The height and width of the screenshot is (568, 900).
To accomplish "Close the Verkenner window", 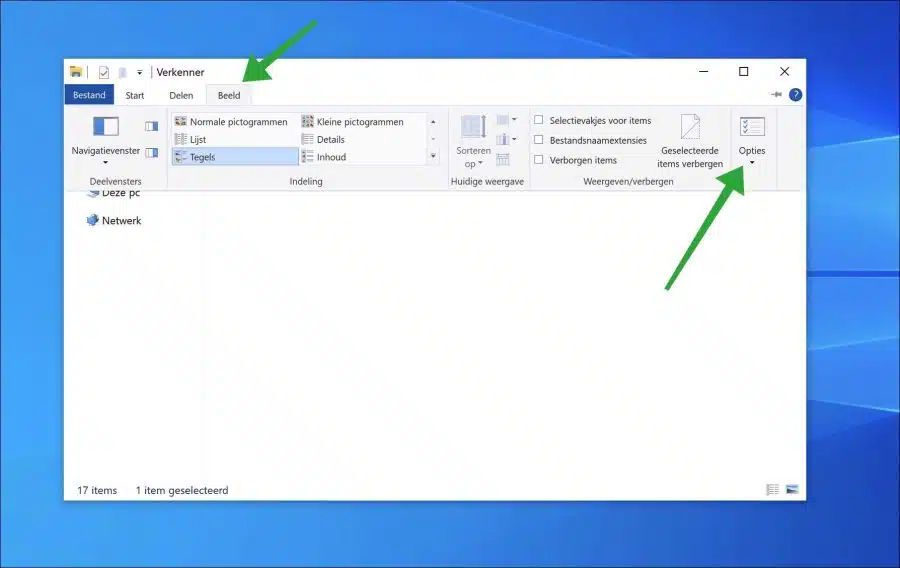I will click(x=785, y=72).
